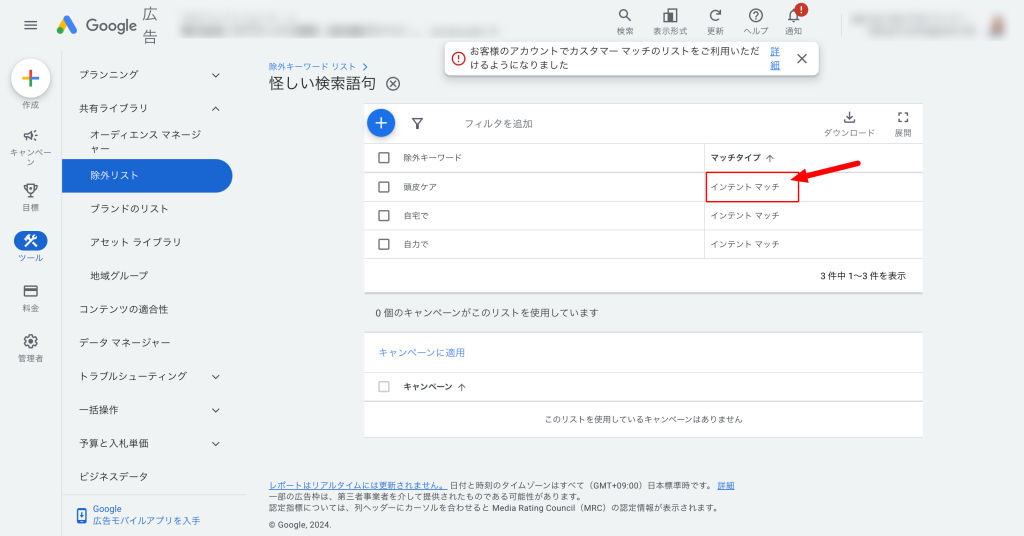This screenshot has height=536, width=1024.
Task: Open the hamburger main menu
Action: 30,25
